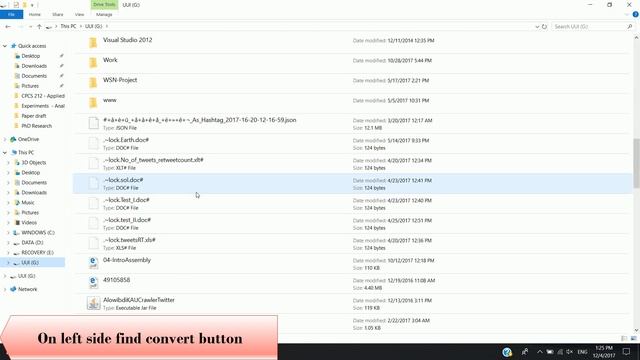640x360 pixels.
Task: Open Help question mark icon
Action: (636, 14)
